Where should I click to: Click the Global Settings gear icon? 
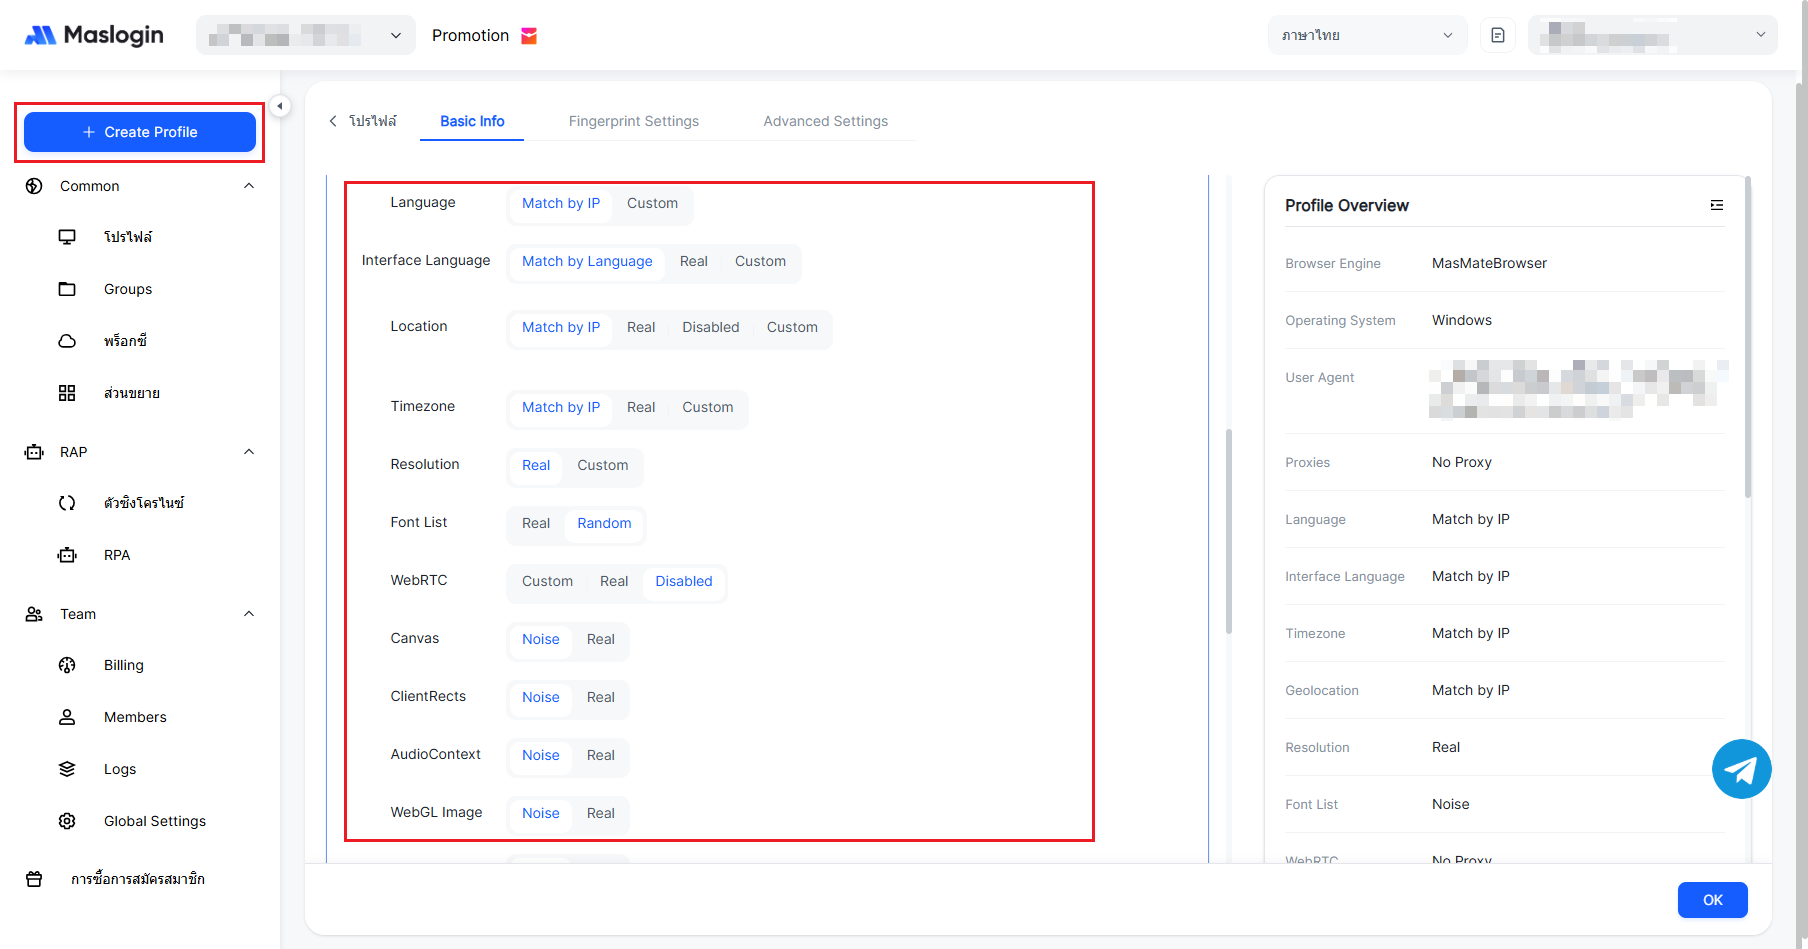[67, 821]
